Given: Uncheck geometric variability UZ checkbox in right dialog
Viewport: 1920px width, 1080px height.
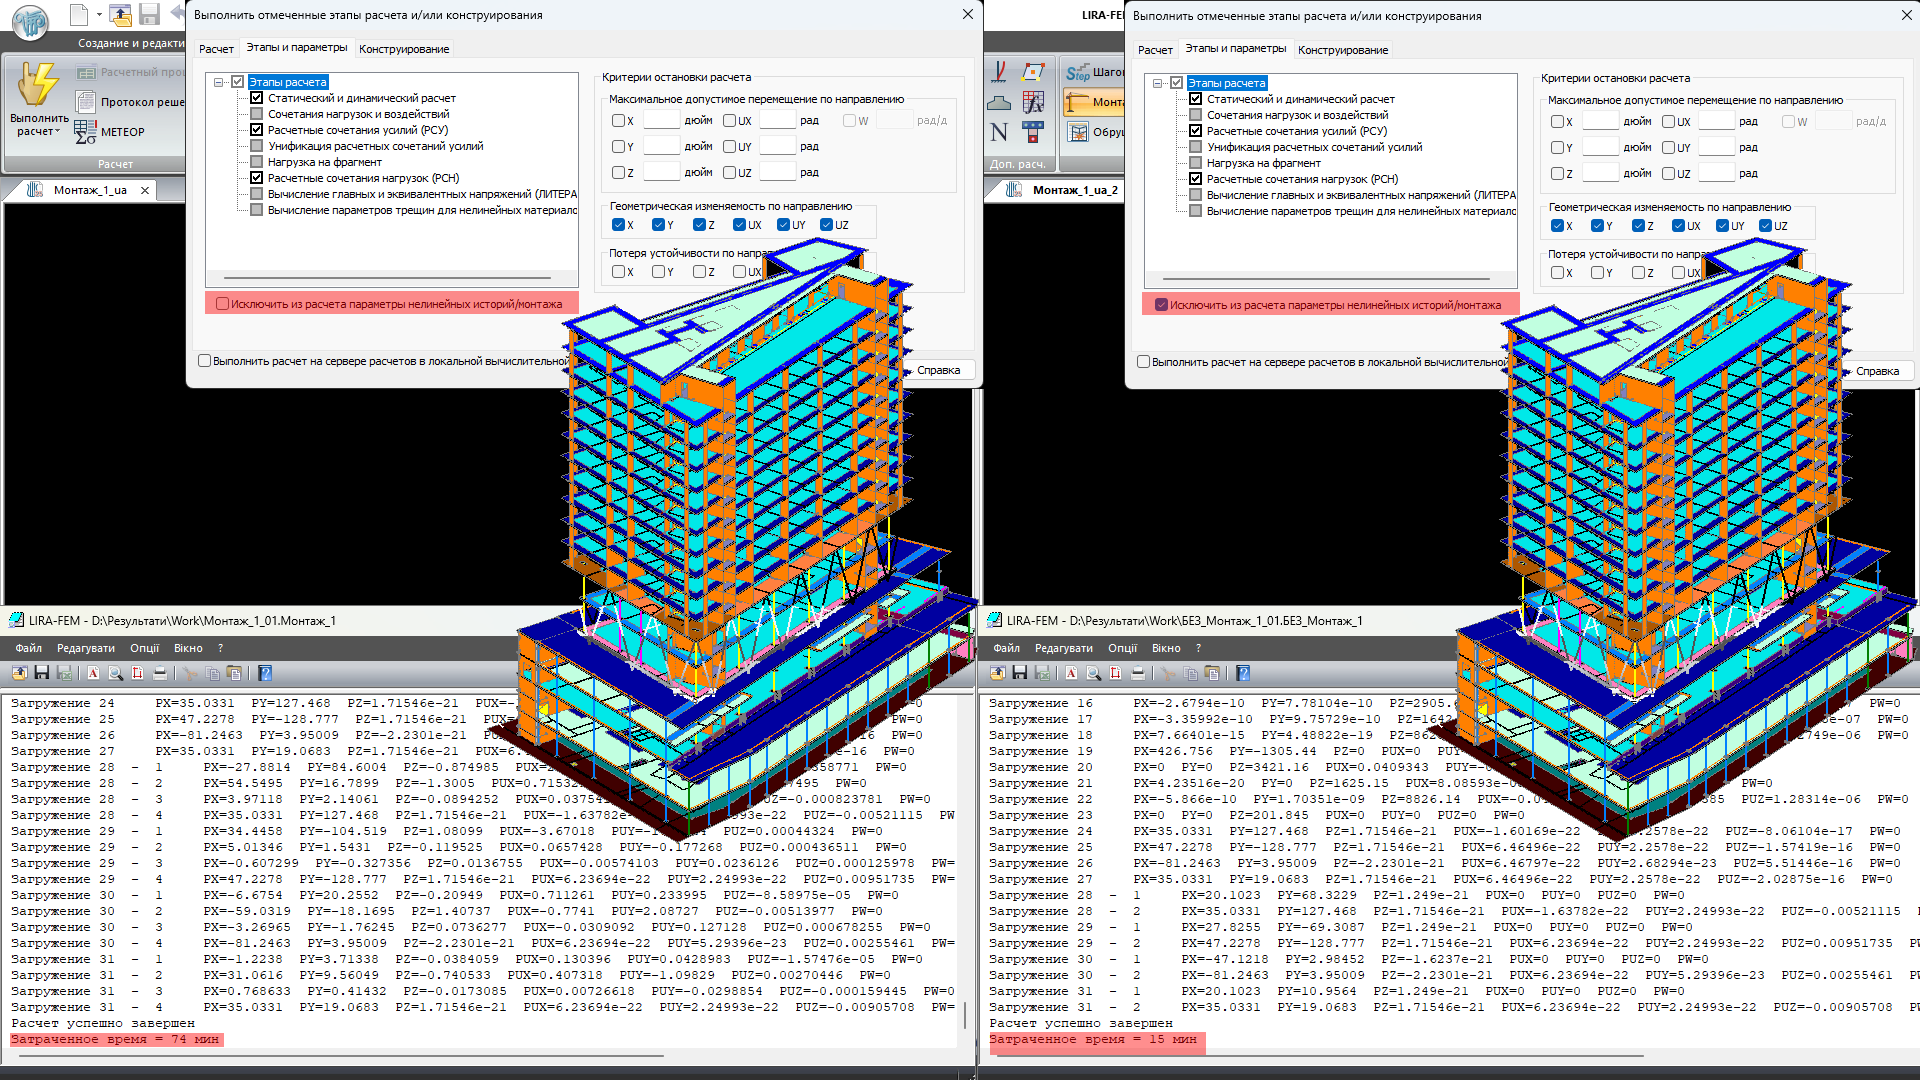Looking at the screenshot, I should 1765,226.
